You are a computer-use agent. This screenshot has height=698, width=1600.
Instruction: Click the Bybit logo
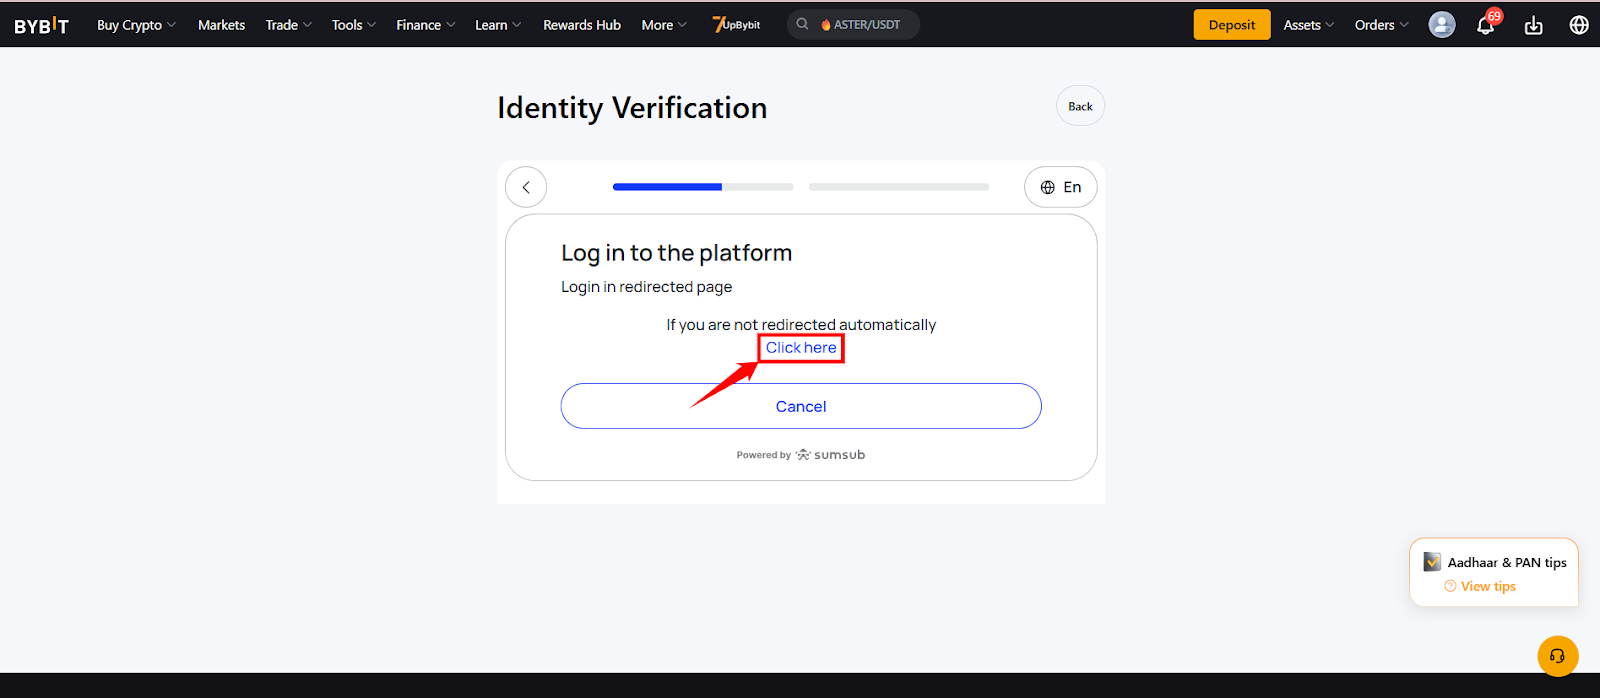[x=41, y=25]
